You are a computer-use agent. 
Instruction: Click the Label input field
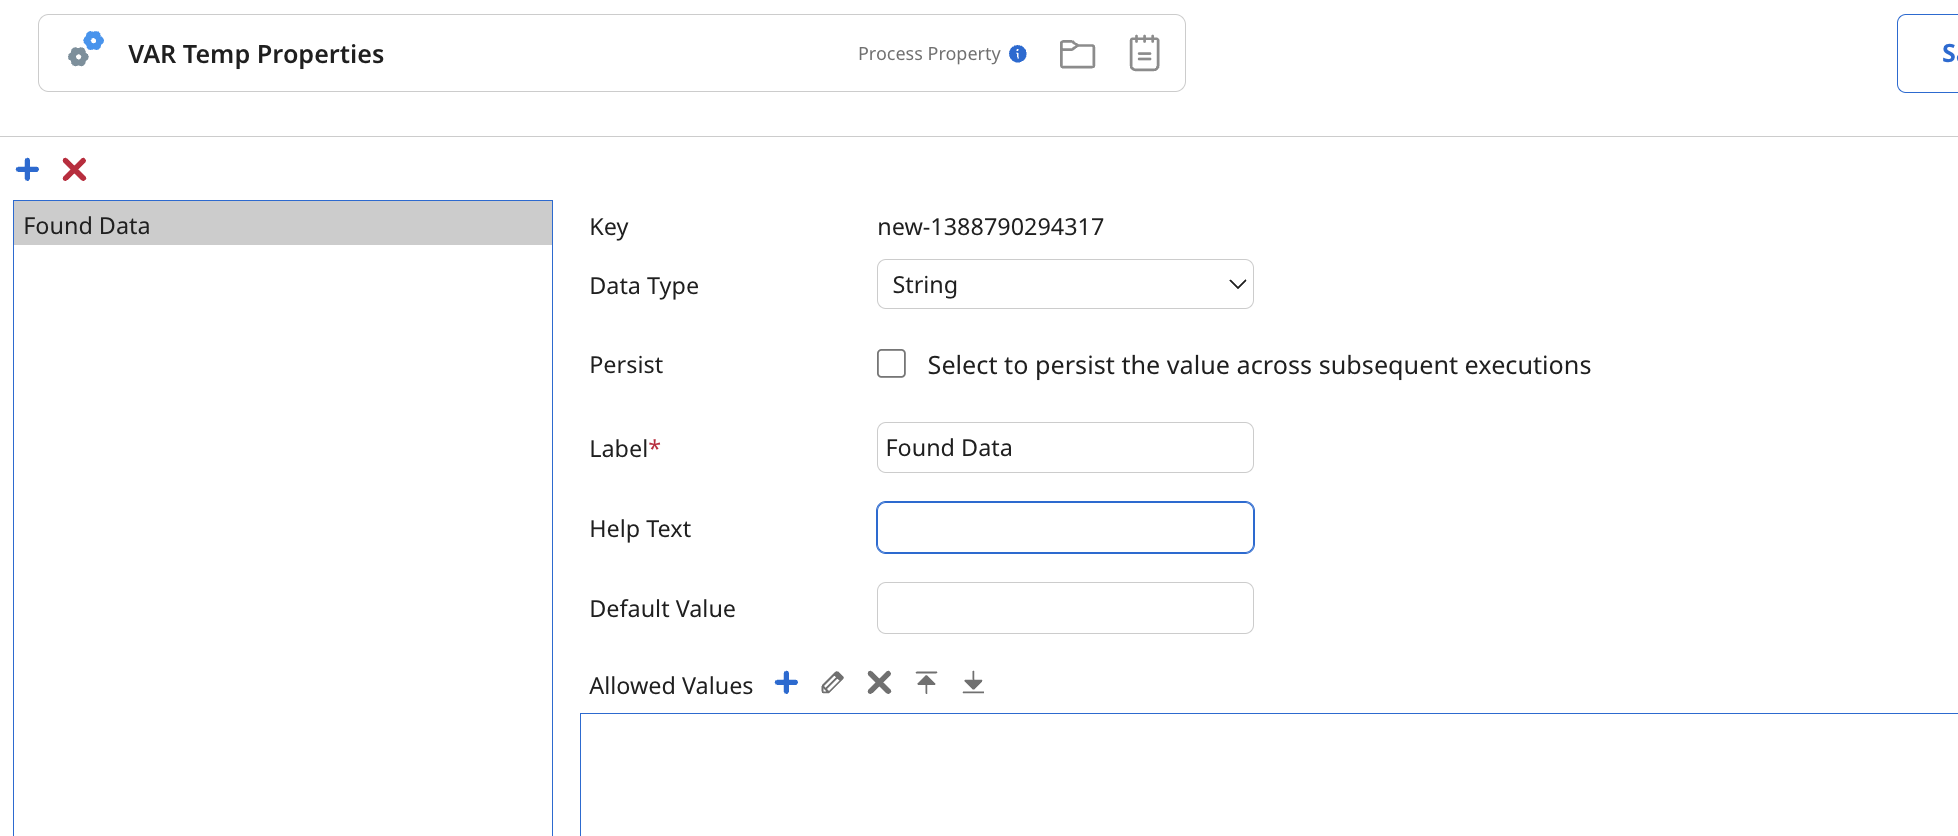tap(1064, 448)
